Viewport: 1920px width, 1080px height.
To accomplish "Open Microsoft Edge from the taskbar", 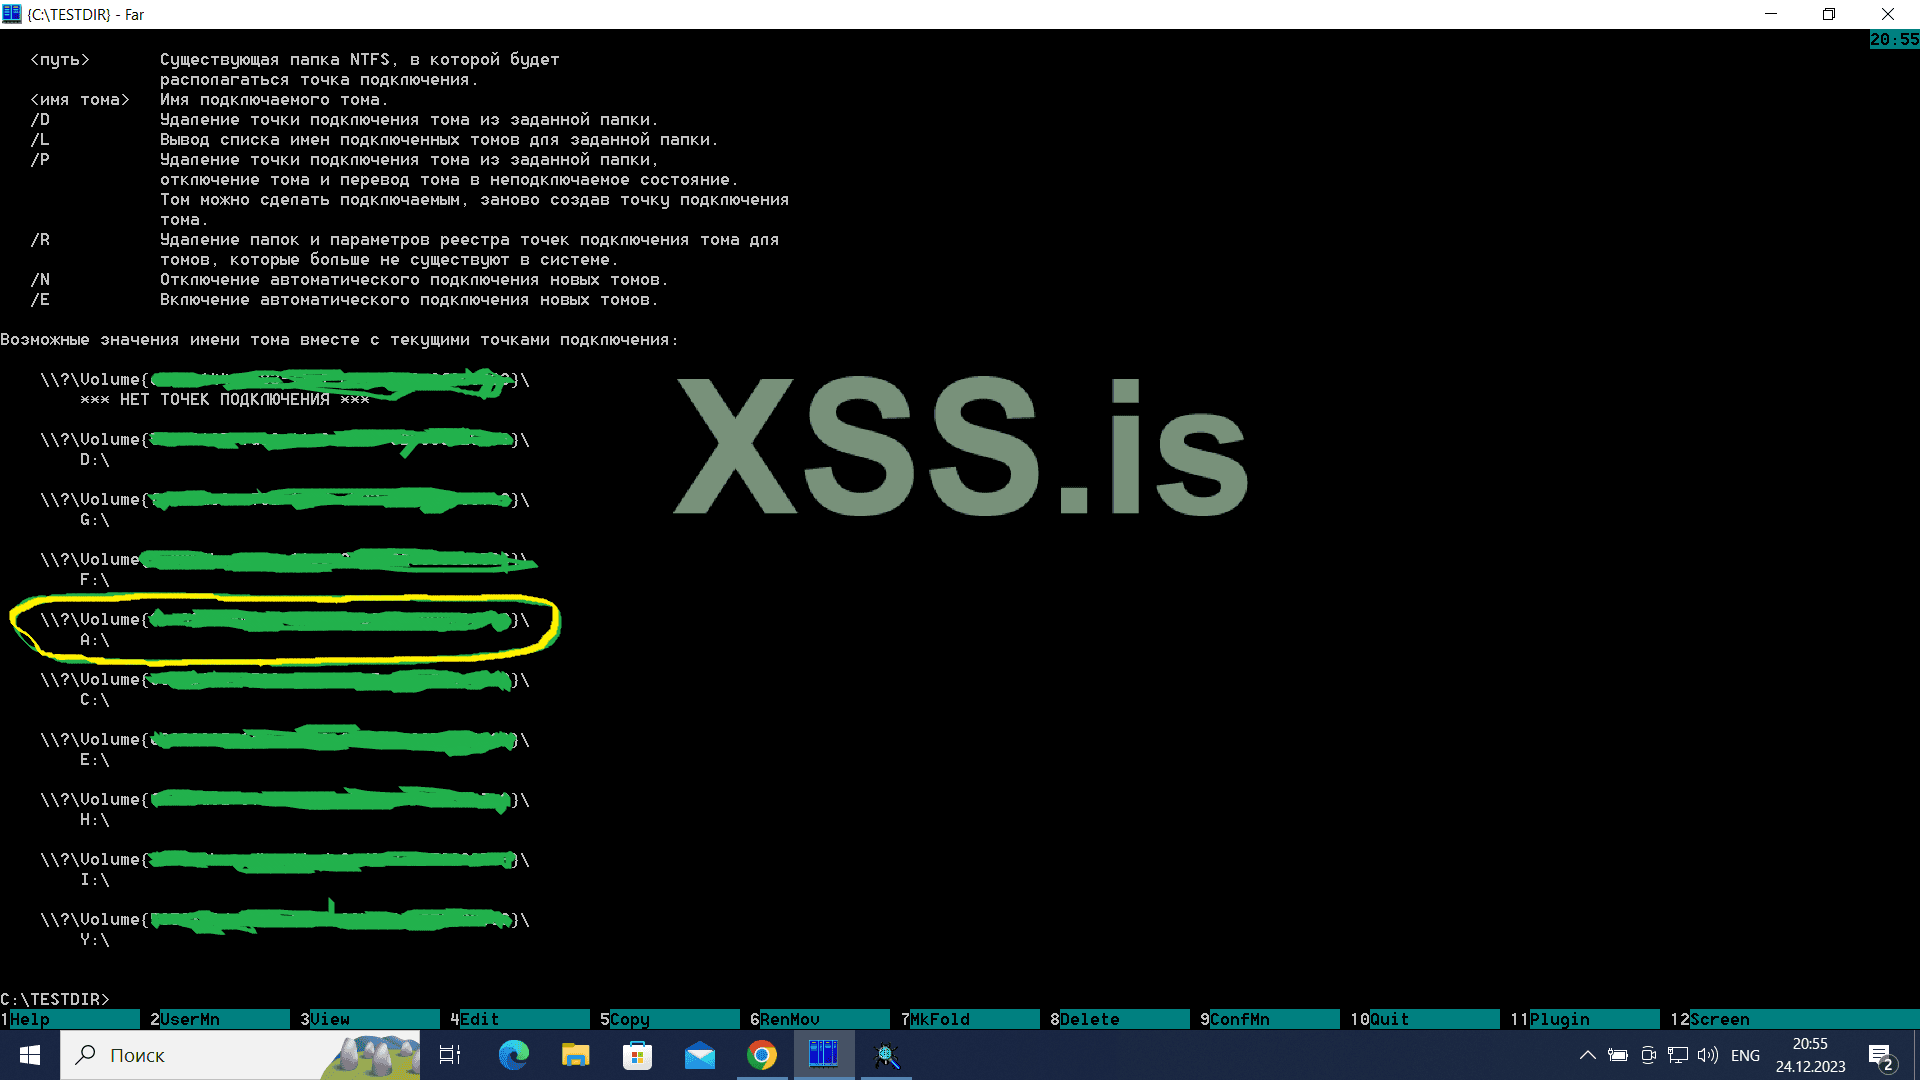I will click(x=513, y=1055).
